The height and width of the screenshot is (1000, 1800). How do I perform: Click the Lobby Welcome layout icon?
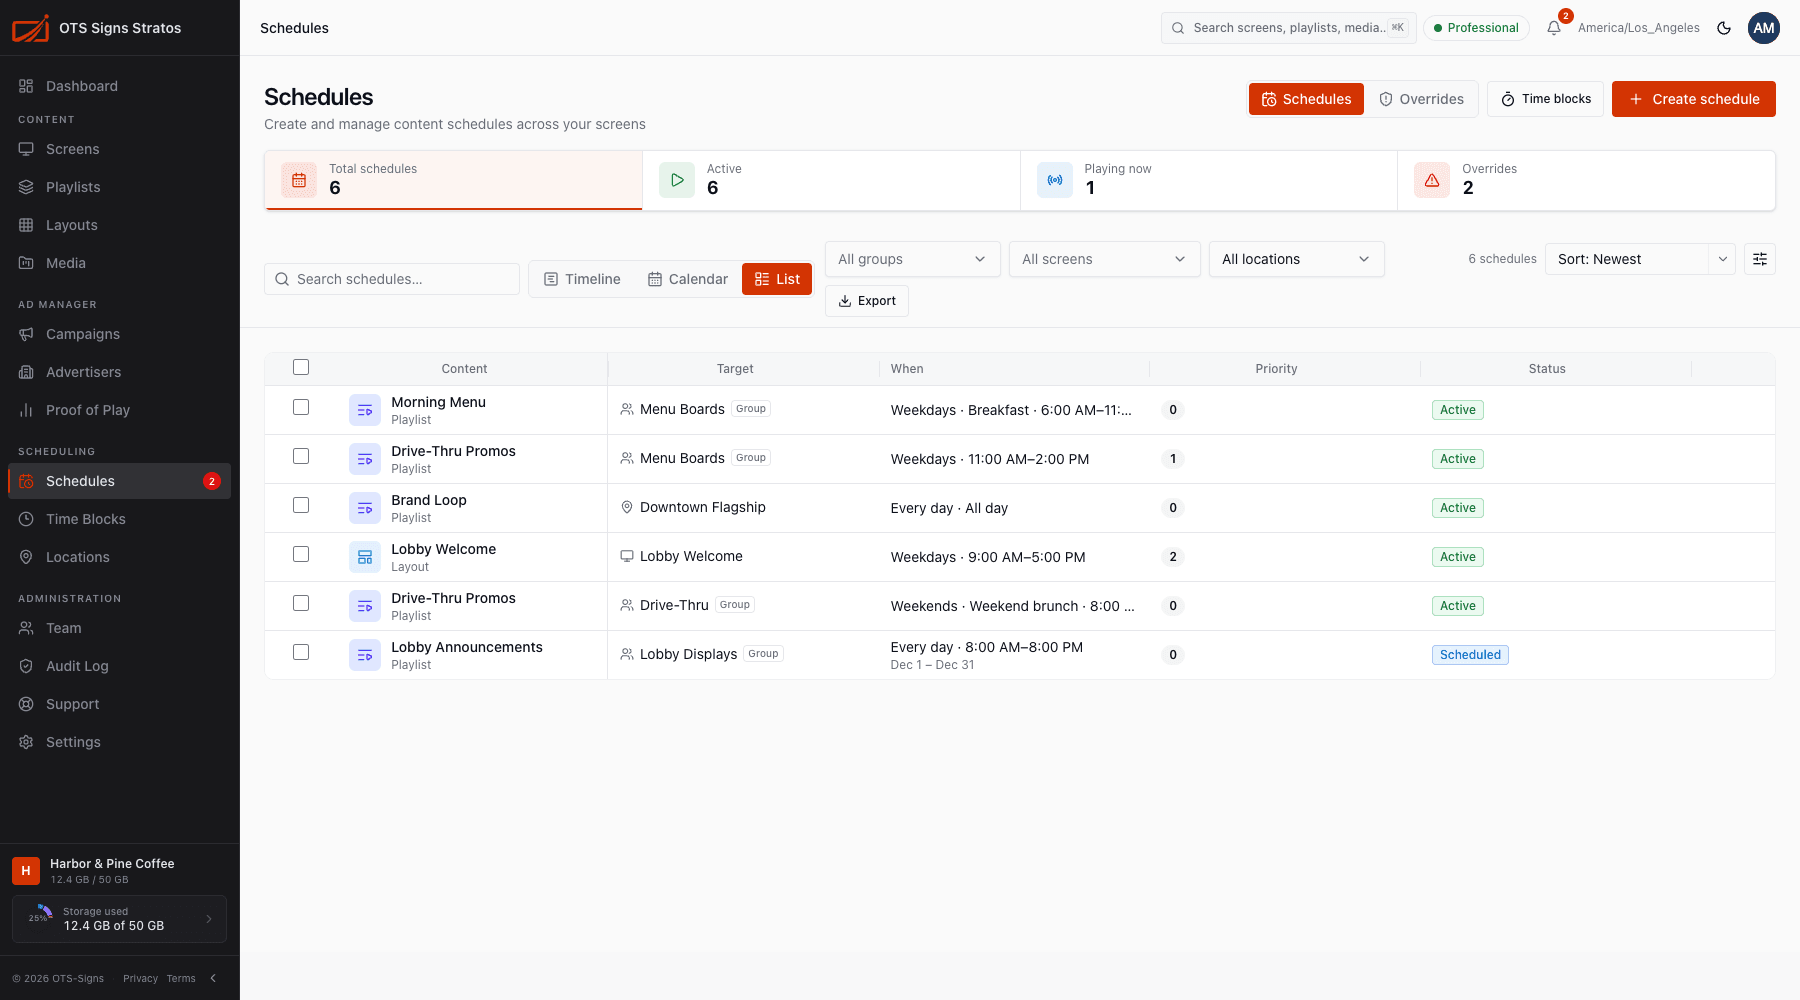[365, 557]
